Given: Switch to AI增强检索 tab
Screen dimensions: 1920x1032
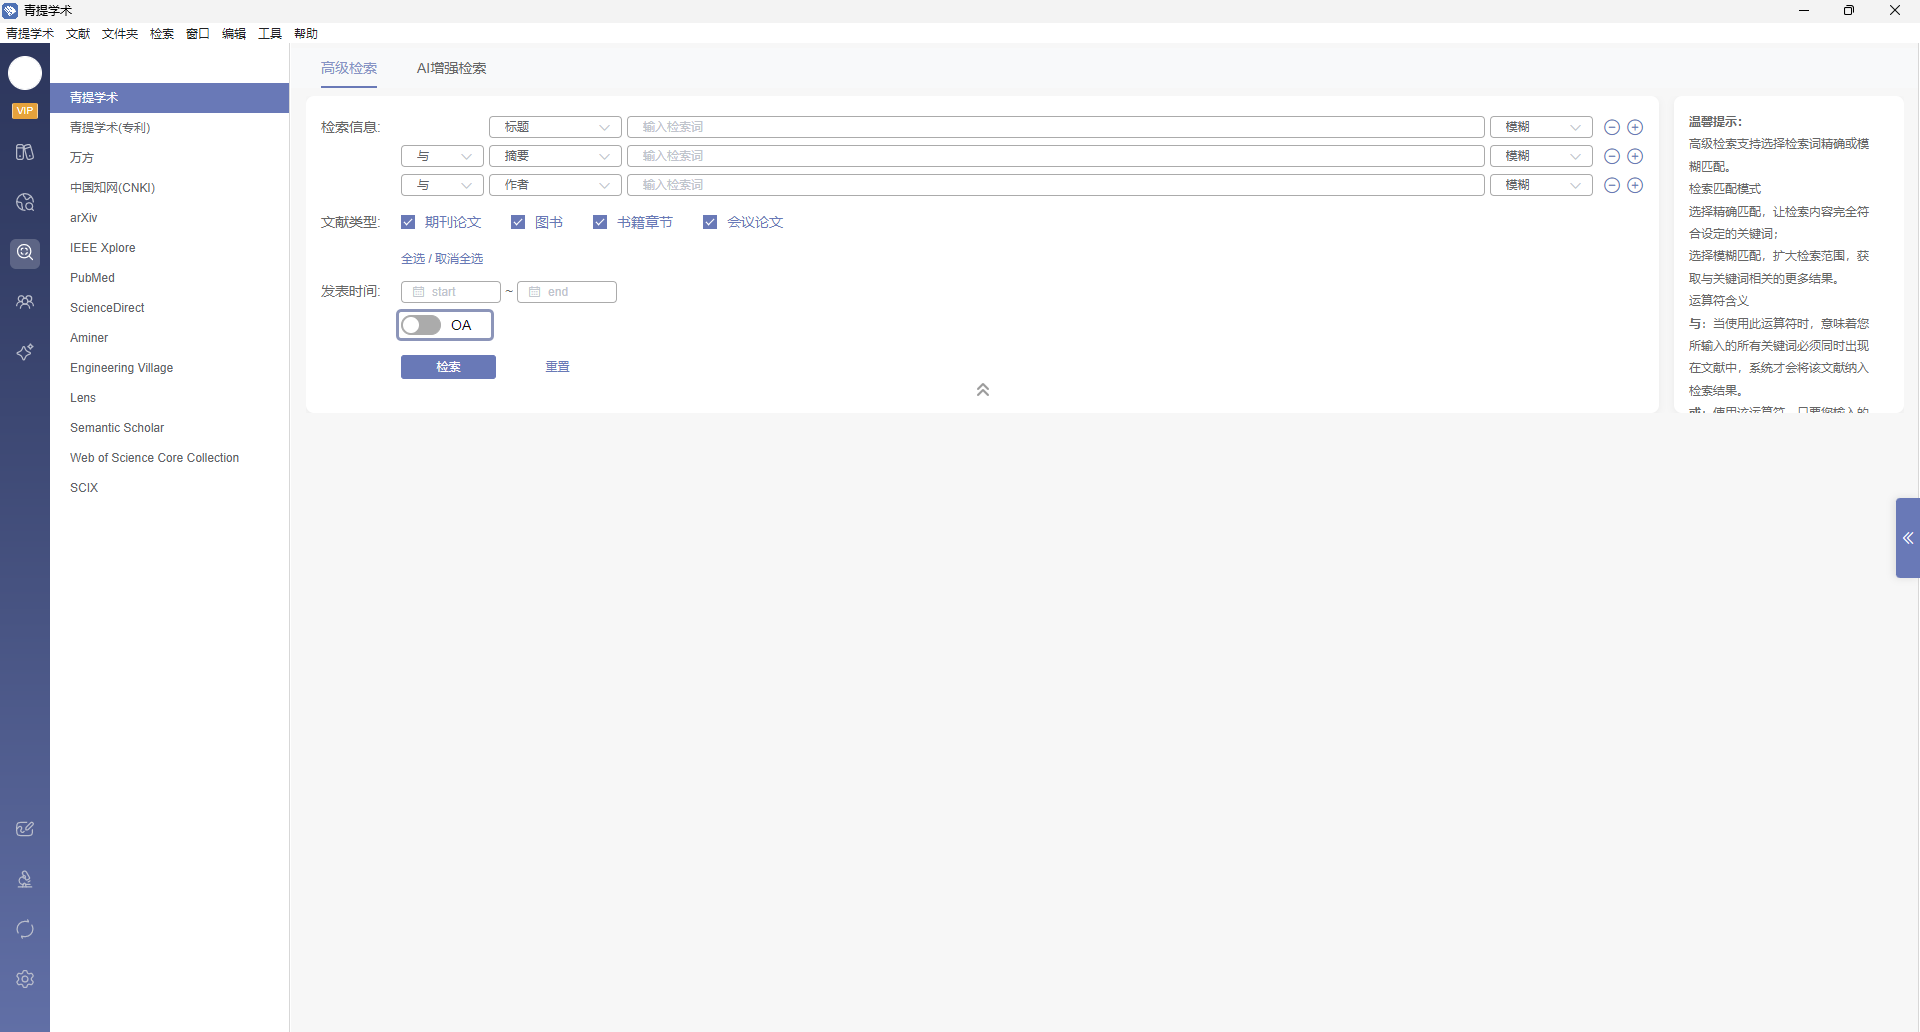Looking at the screenshot, I should click(x=452, y=68).
